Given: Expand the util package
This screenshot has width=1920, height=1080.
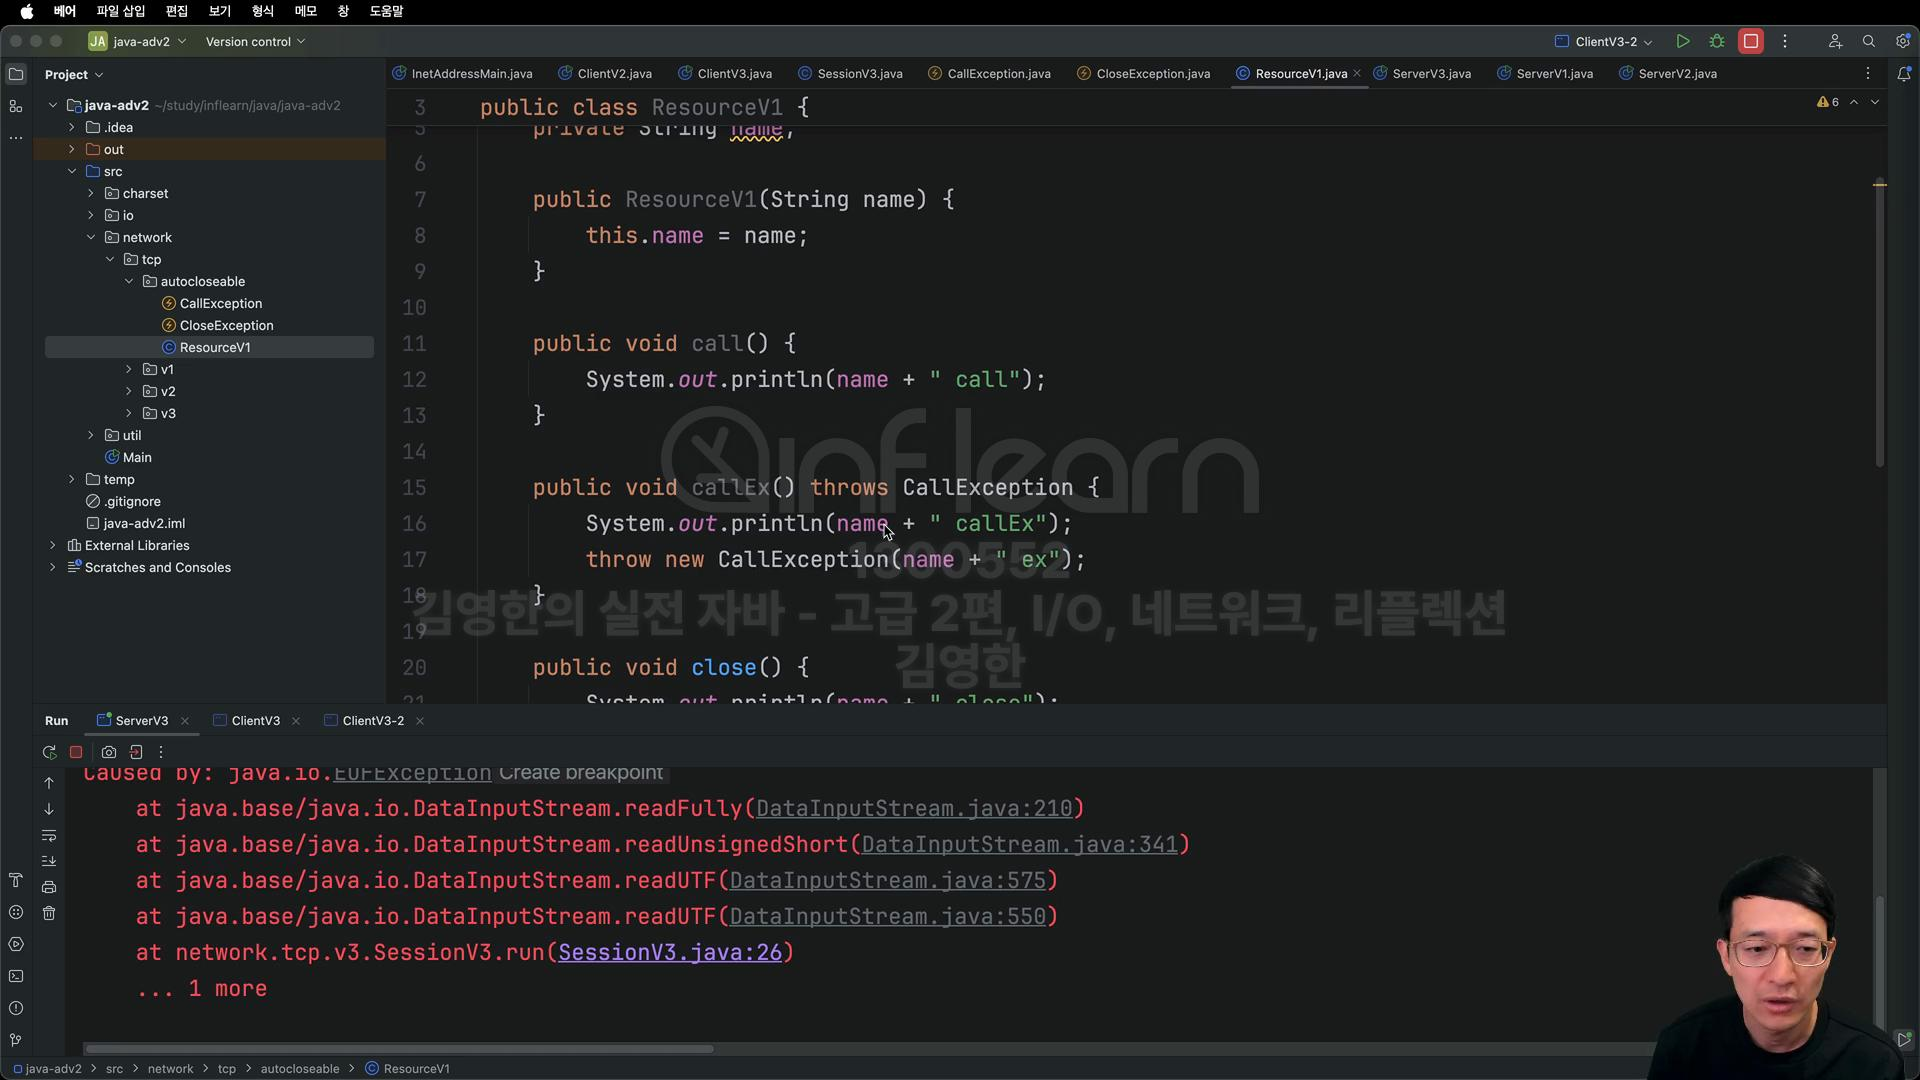Looking at the screenshot, I should (x=91, y=436).
